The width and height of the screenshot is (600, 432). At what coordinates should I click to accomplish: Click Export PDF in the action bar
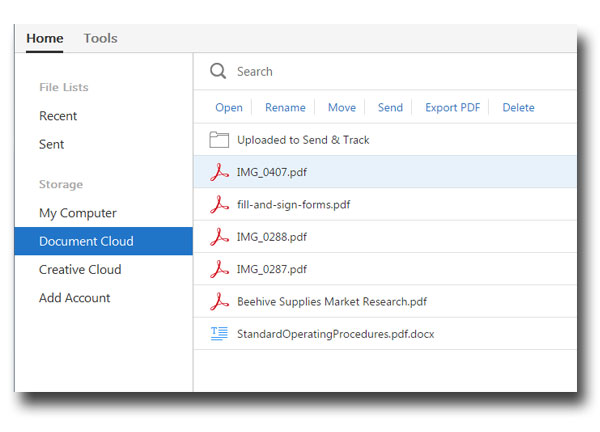[452, 108]
